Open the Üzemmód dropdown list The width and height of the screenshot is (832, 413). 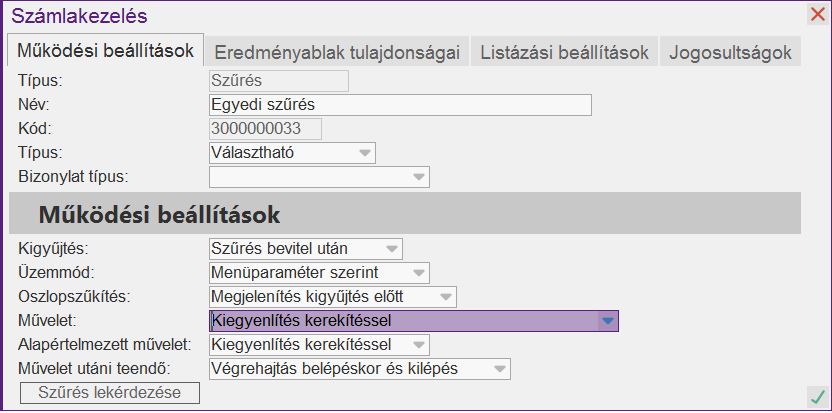tap(419, 272)
